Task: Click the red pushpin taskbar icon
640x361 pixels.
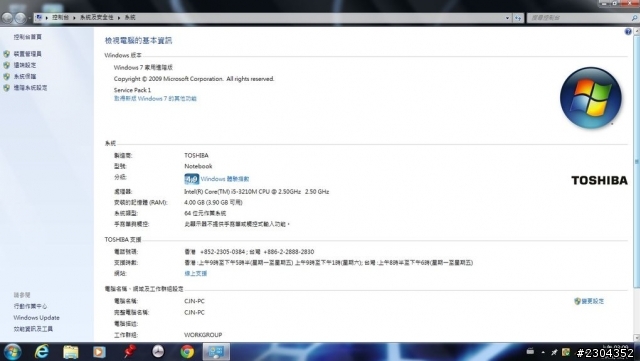Action: (x=129, y=351)
